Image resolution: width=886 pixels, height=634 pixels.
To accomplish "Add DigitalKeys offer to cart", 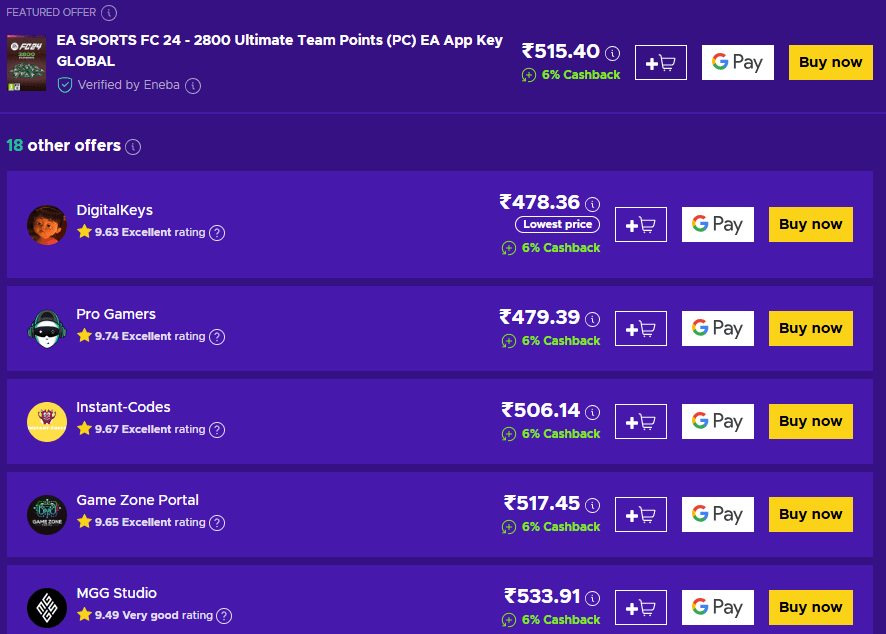I will pos(640,225).
